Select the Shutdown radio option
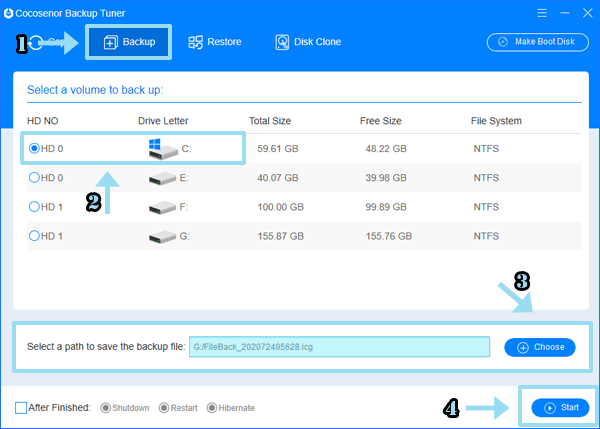The width and height of the screenshot is (600, 429). click(x=105, y=408)
